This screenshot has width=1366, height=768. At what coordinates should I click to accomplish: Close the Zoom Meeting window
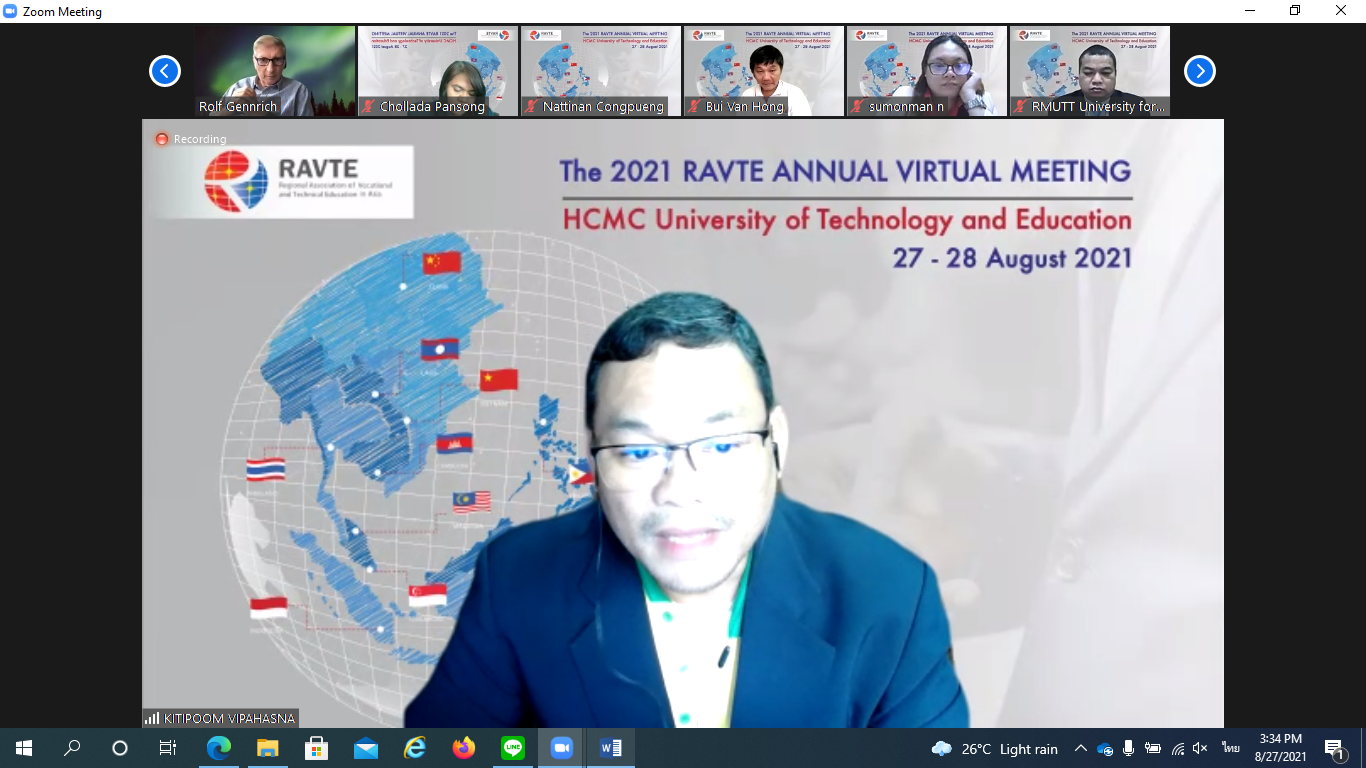tap(1341, 11)
